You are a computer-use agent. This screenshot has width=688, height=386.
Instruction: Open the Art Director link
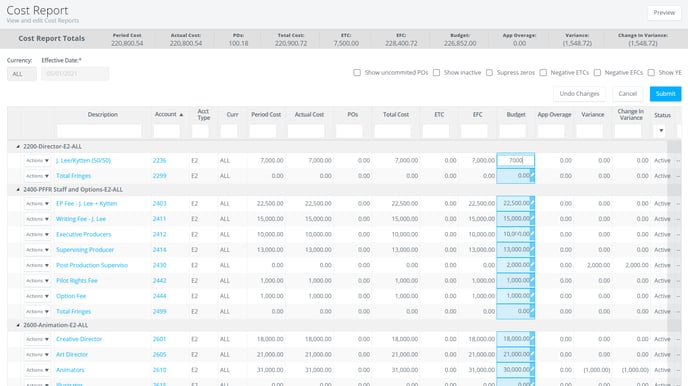[72, 354]
